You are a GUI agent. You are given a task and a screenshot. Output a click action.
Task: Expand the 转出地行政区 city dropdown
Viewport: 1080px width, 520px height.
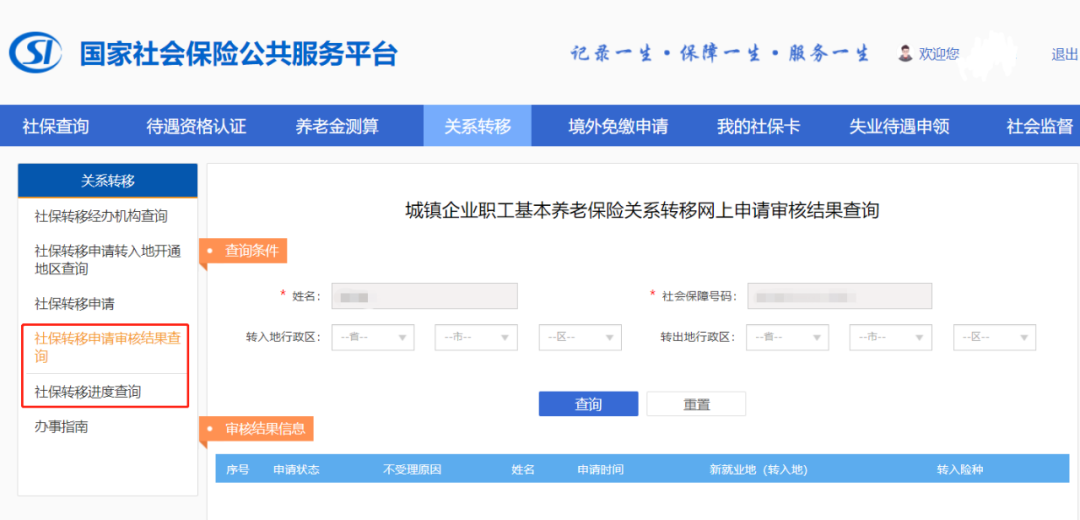890,337
